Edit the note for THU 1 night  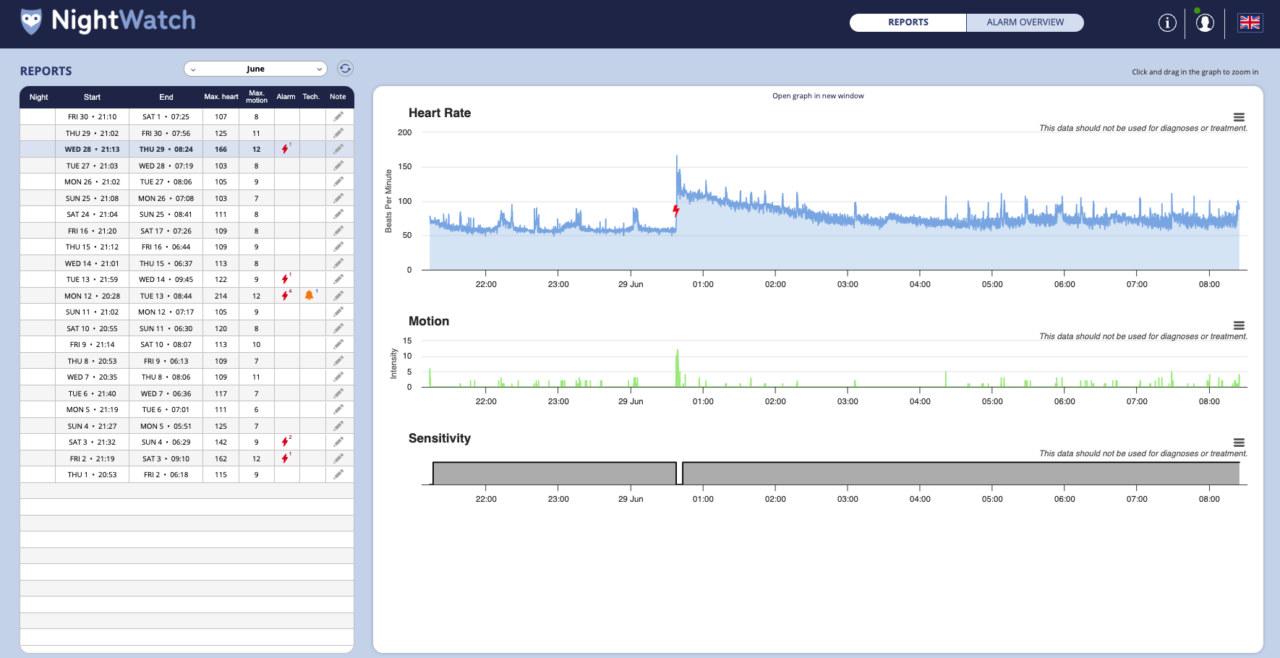[338, 474]
